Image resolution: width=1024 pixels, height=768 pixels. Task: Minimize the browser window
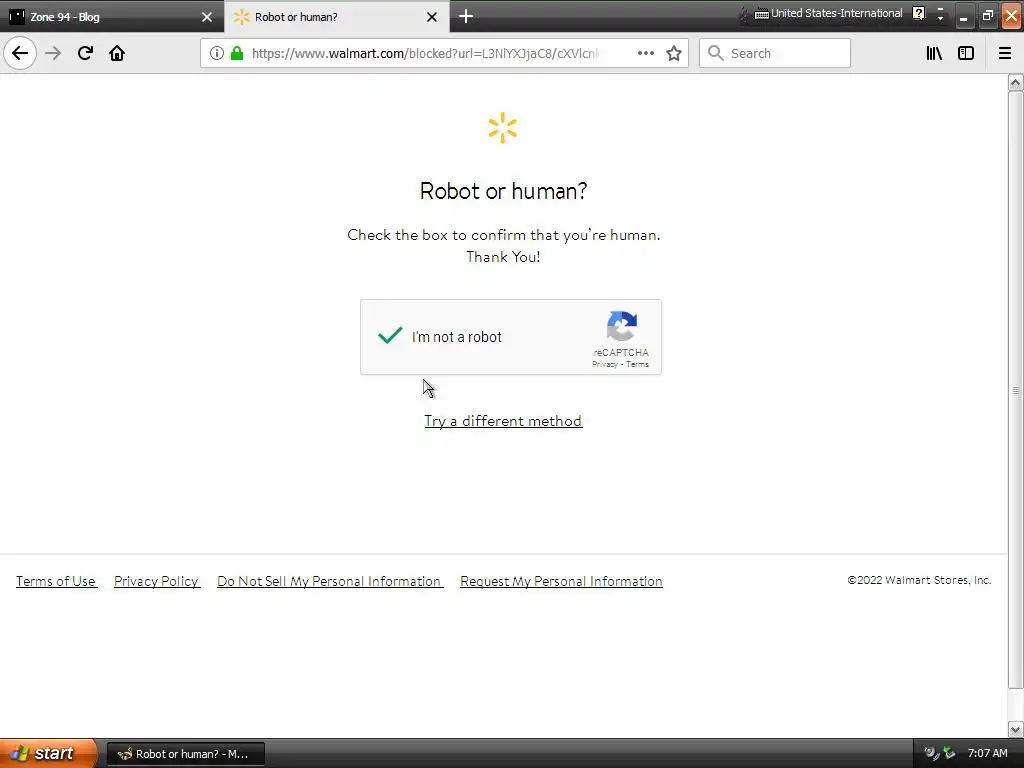tap(963, 16)
